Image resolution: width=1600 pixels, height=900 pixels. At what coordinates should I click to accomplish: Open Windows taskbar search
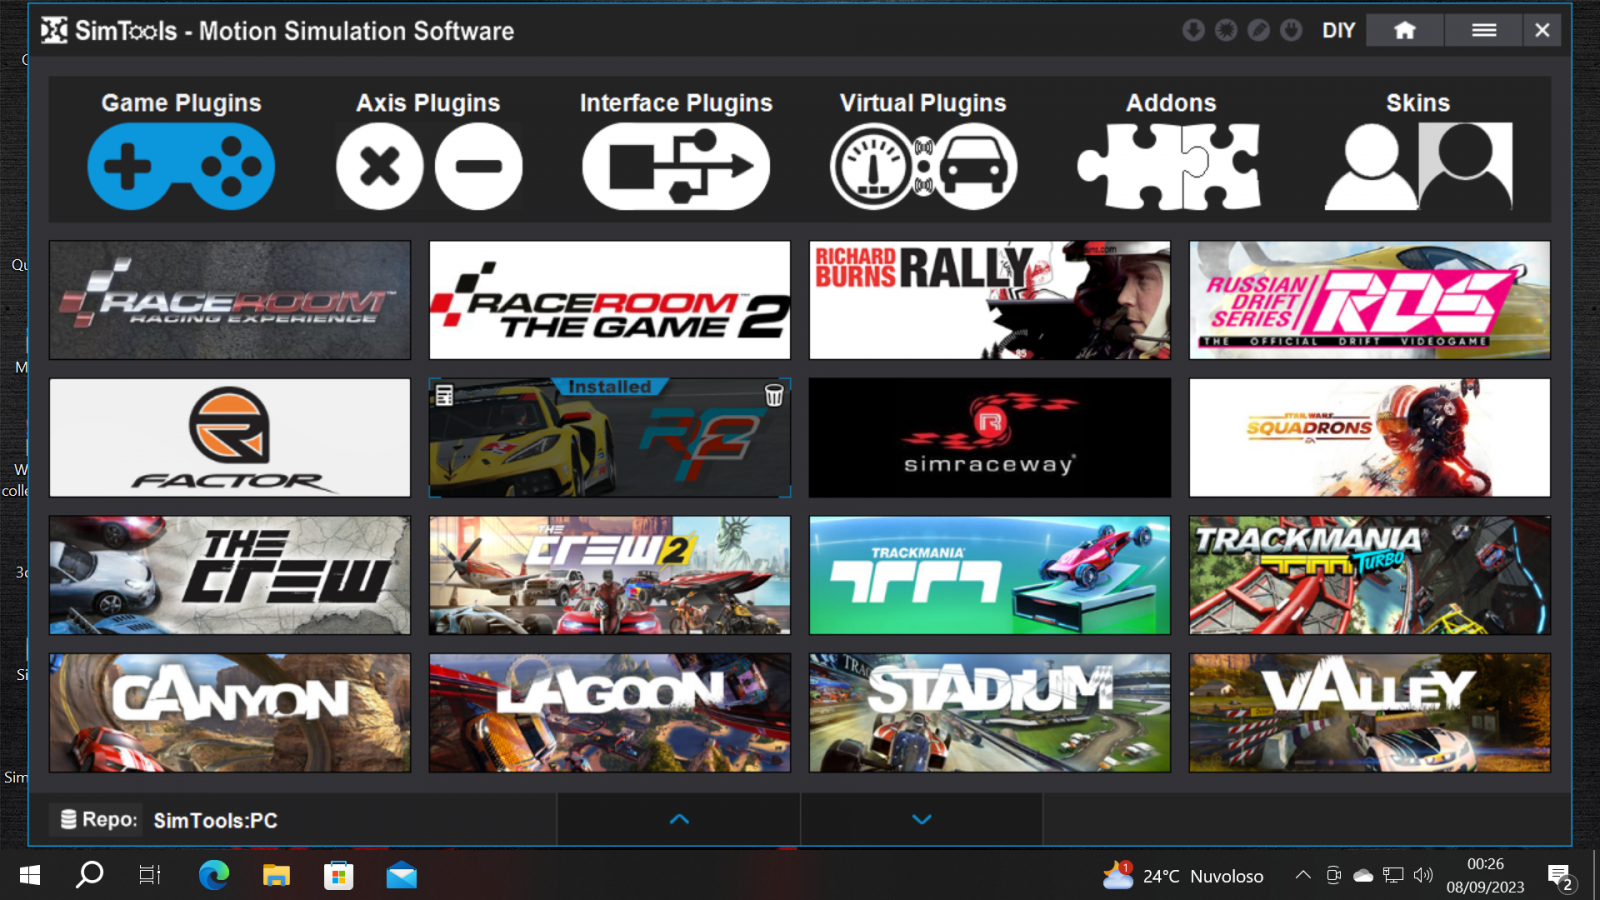90,876
